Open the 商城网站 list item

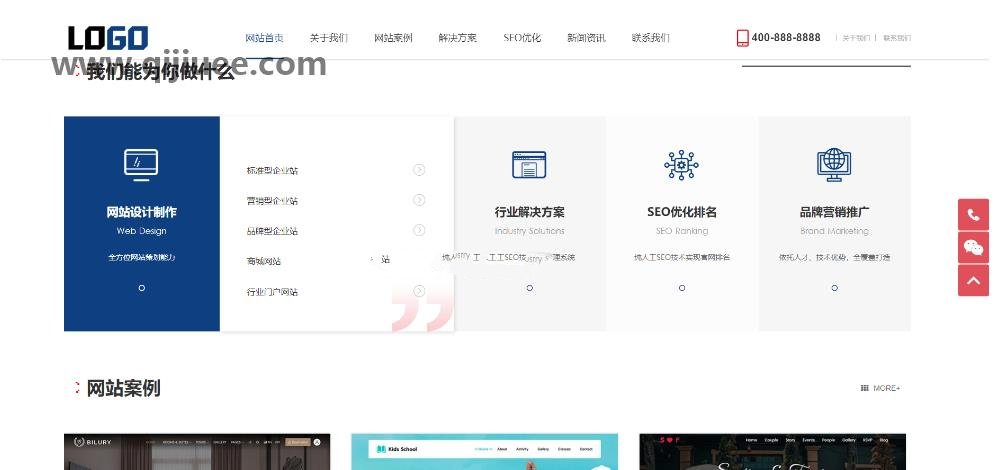(263, 261)
